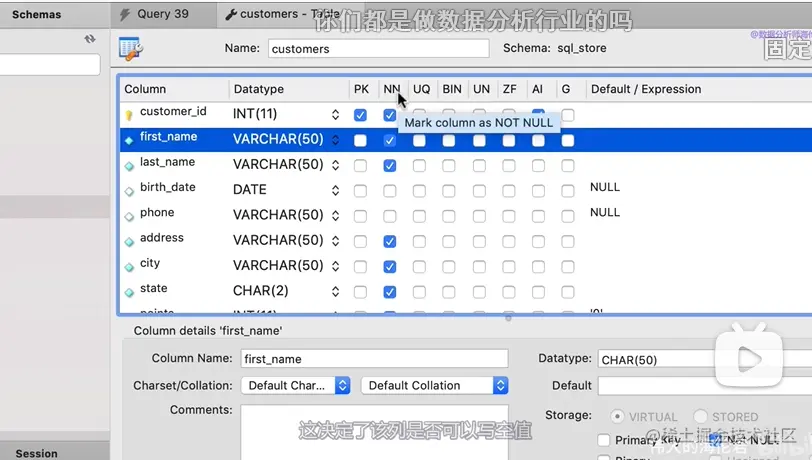
Task: Click the VARCHAR(50) datatype of city
Action: [x=278, y=266]
